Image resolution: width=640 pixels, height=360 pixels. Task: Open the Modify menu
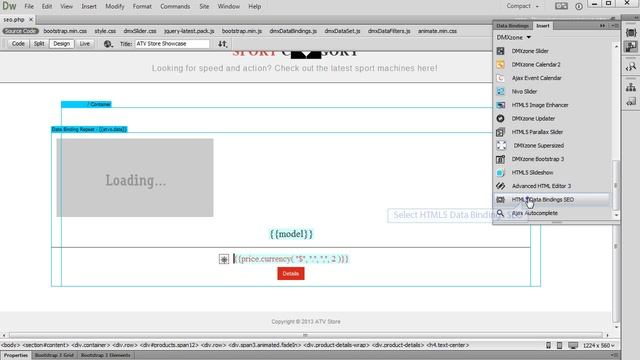115,7
